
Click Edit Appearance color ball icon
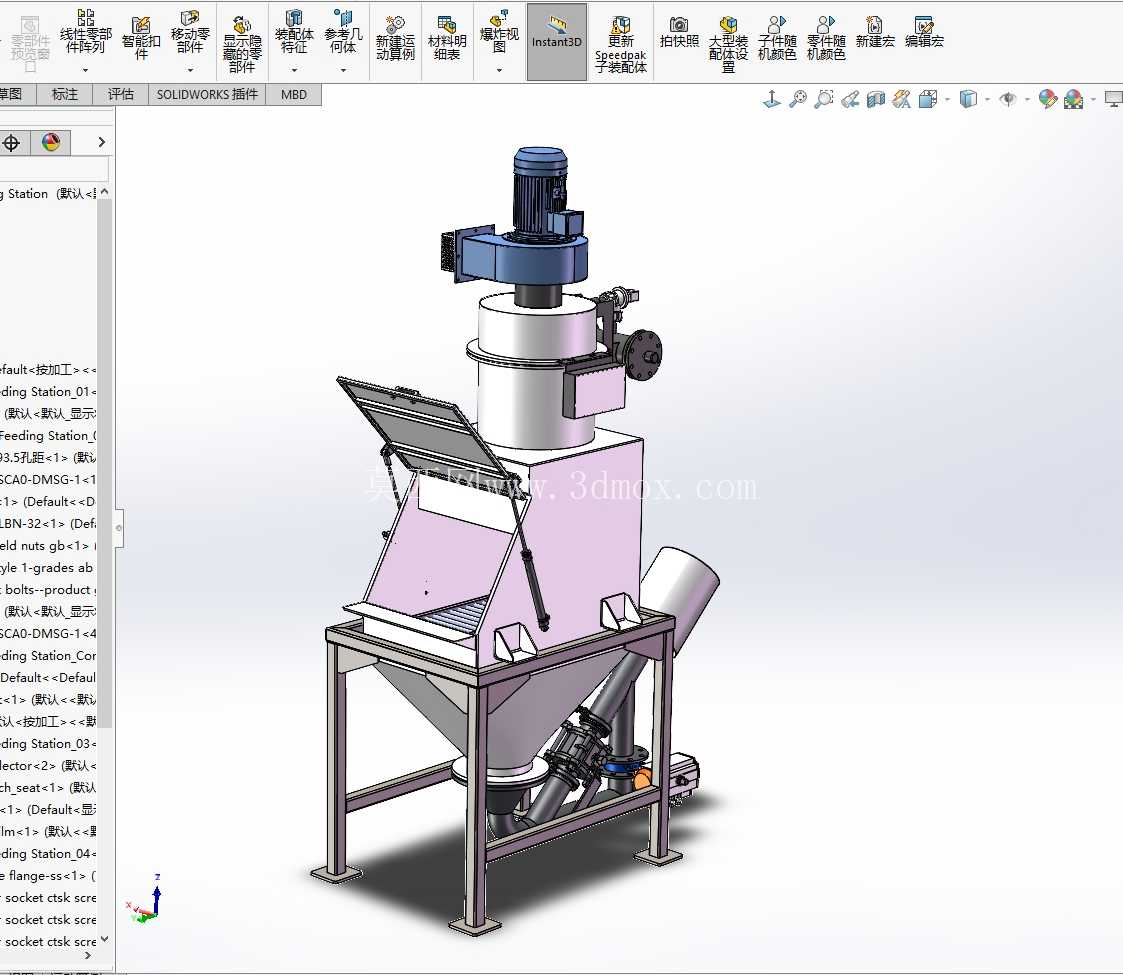[1048, 100]
